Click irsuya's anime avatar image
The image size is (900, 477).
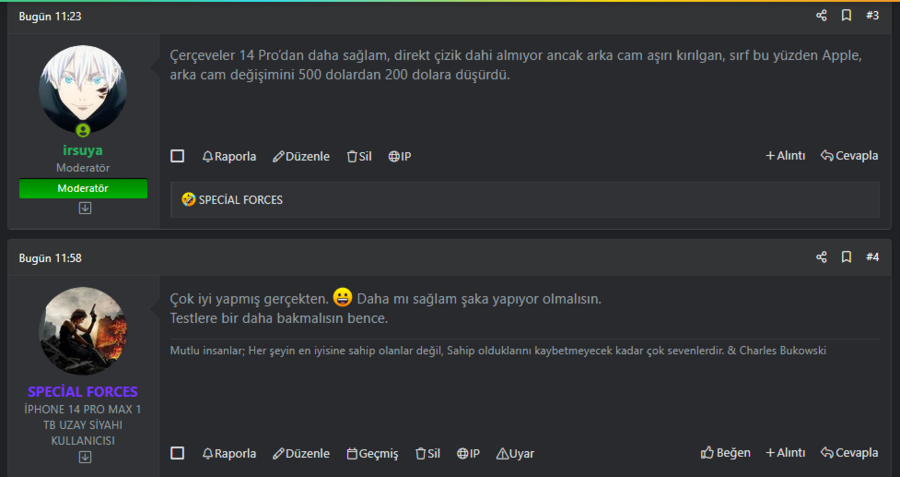(x=83, y=89)
